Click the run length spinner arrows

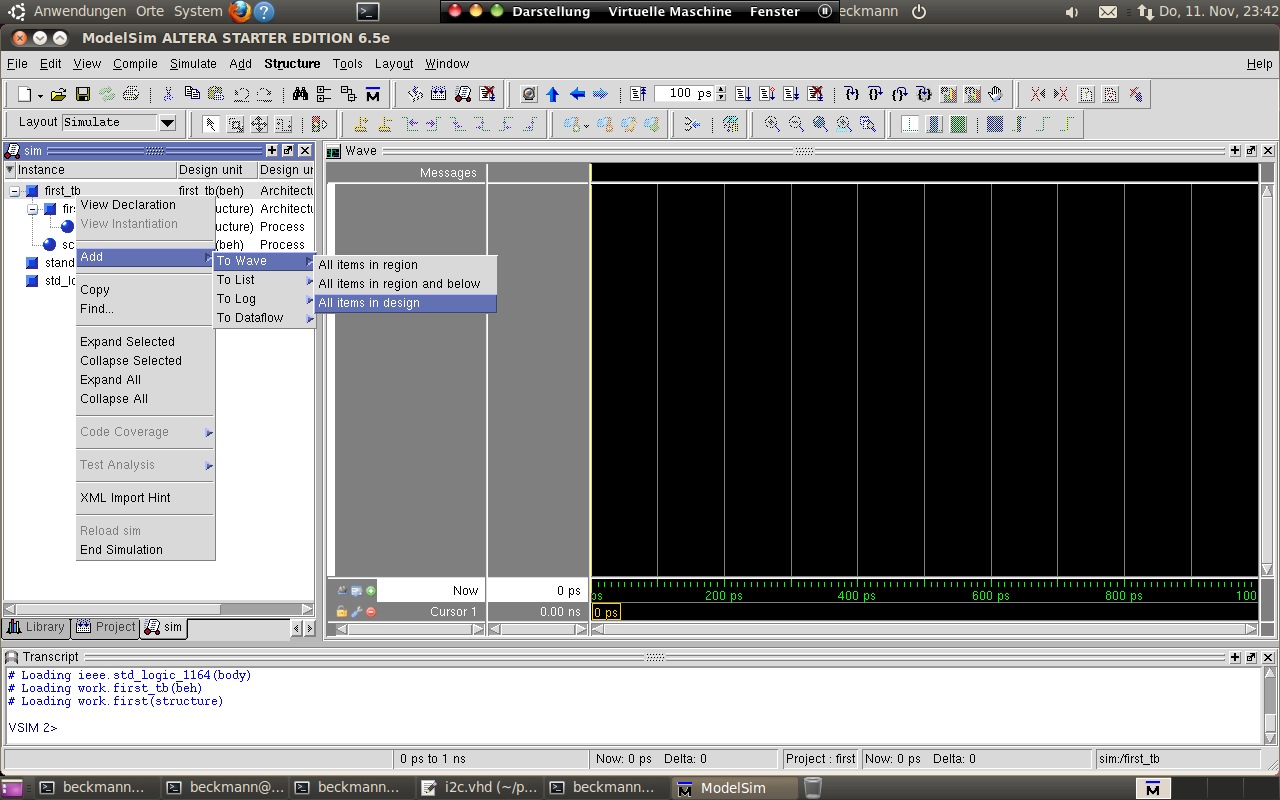pyautogui.click(x=721, y=94)
